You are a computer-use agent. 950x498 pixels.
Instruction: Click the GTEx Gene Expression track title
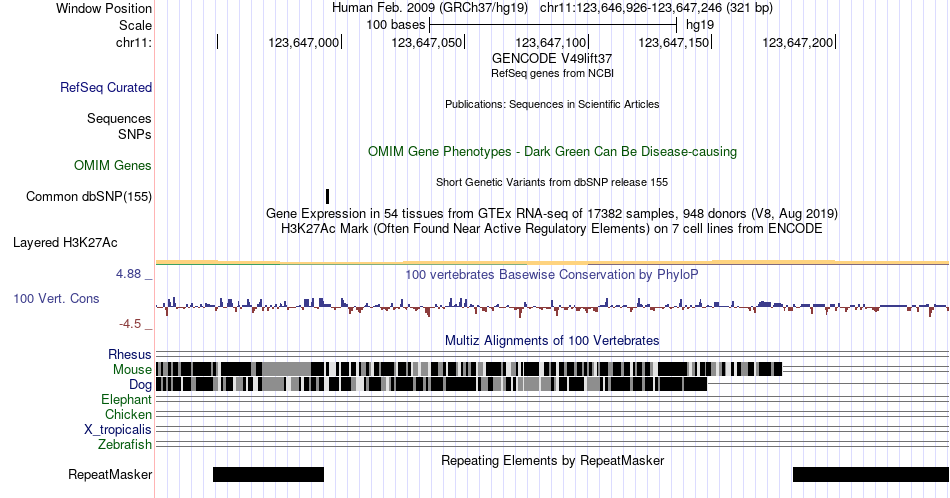[552, 213]
